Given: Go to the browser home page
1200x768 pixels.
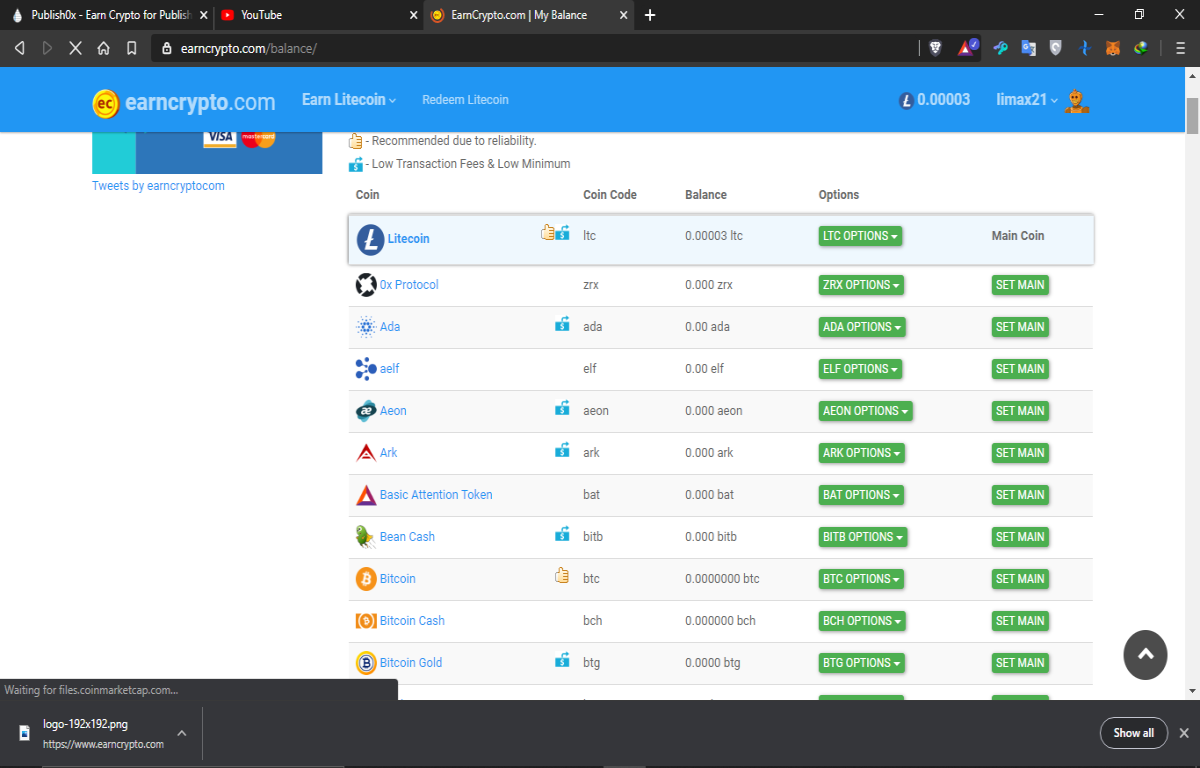Looking at the screenshot, I should point(103,47).
